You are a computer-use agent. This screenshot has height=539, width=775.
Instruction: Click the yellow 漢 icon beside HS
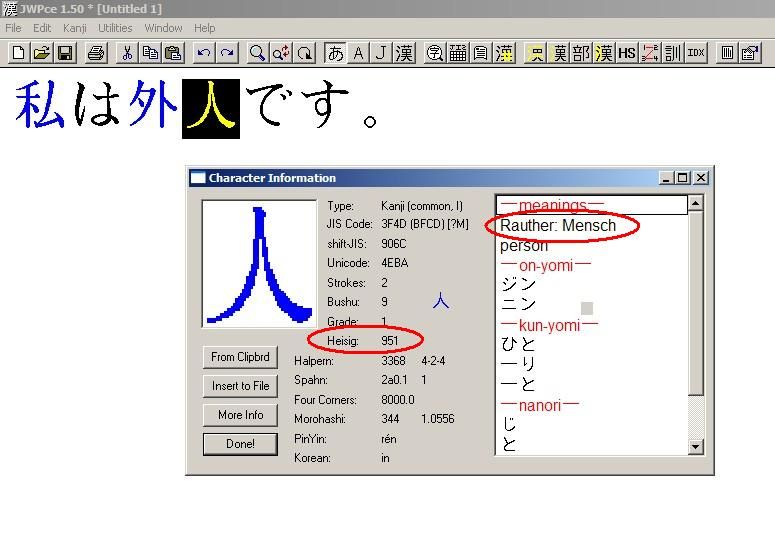click(x=603, y=52)
